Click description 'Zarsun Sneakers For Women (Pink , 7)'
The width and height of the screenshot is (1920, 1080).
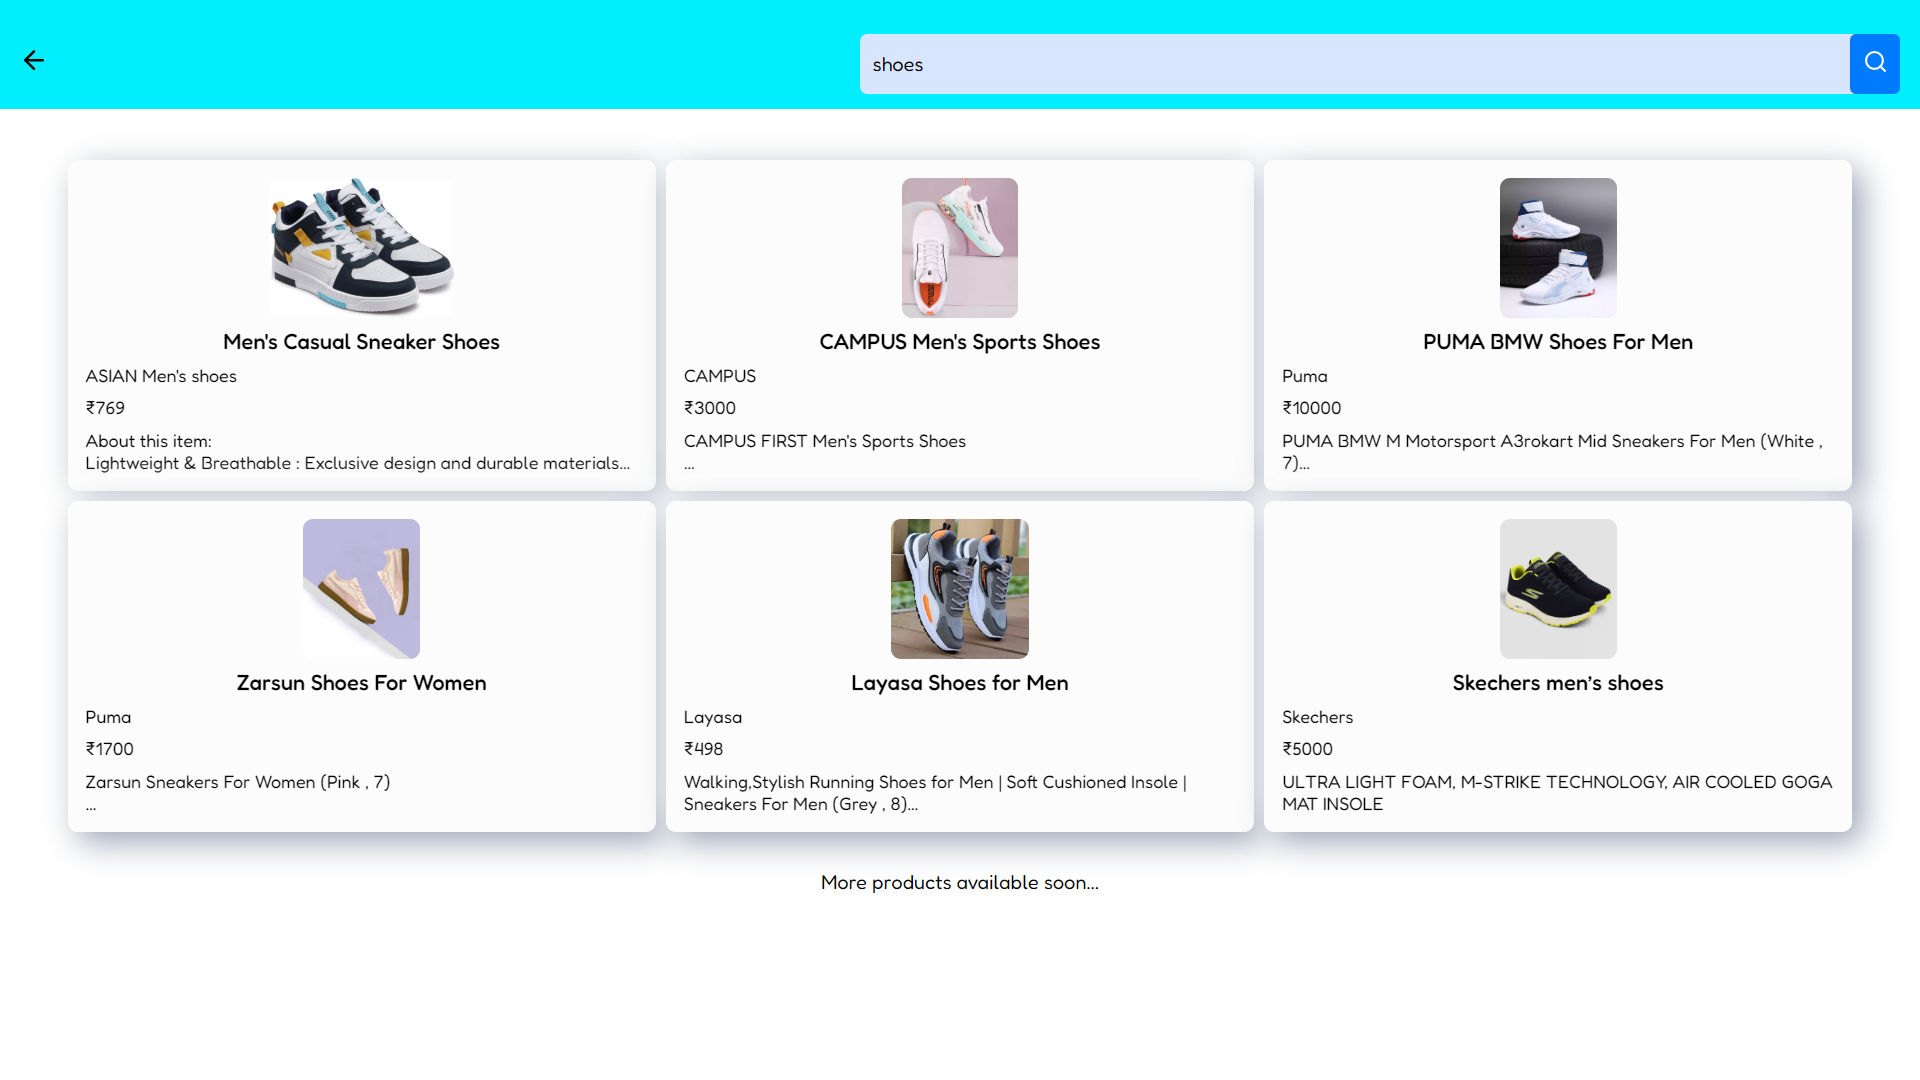(238, 782)
